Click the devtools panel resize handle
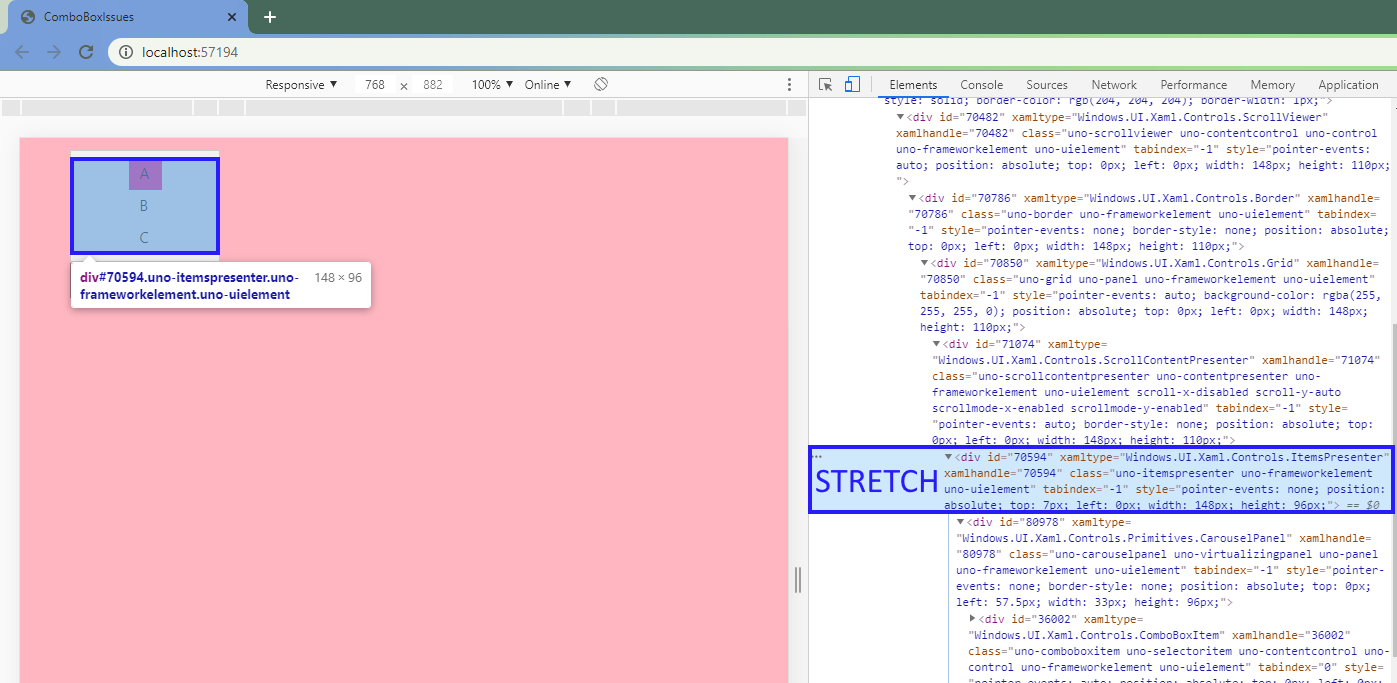 pos(798,579)
